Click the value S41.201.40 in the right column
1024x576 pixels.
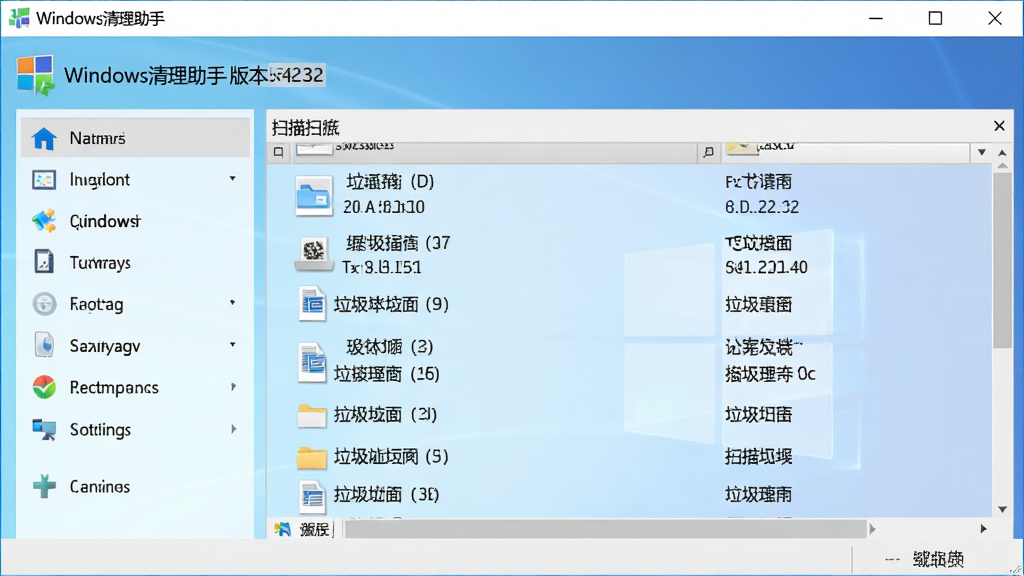tap(766, 267)
